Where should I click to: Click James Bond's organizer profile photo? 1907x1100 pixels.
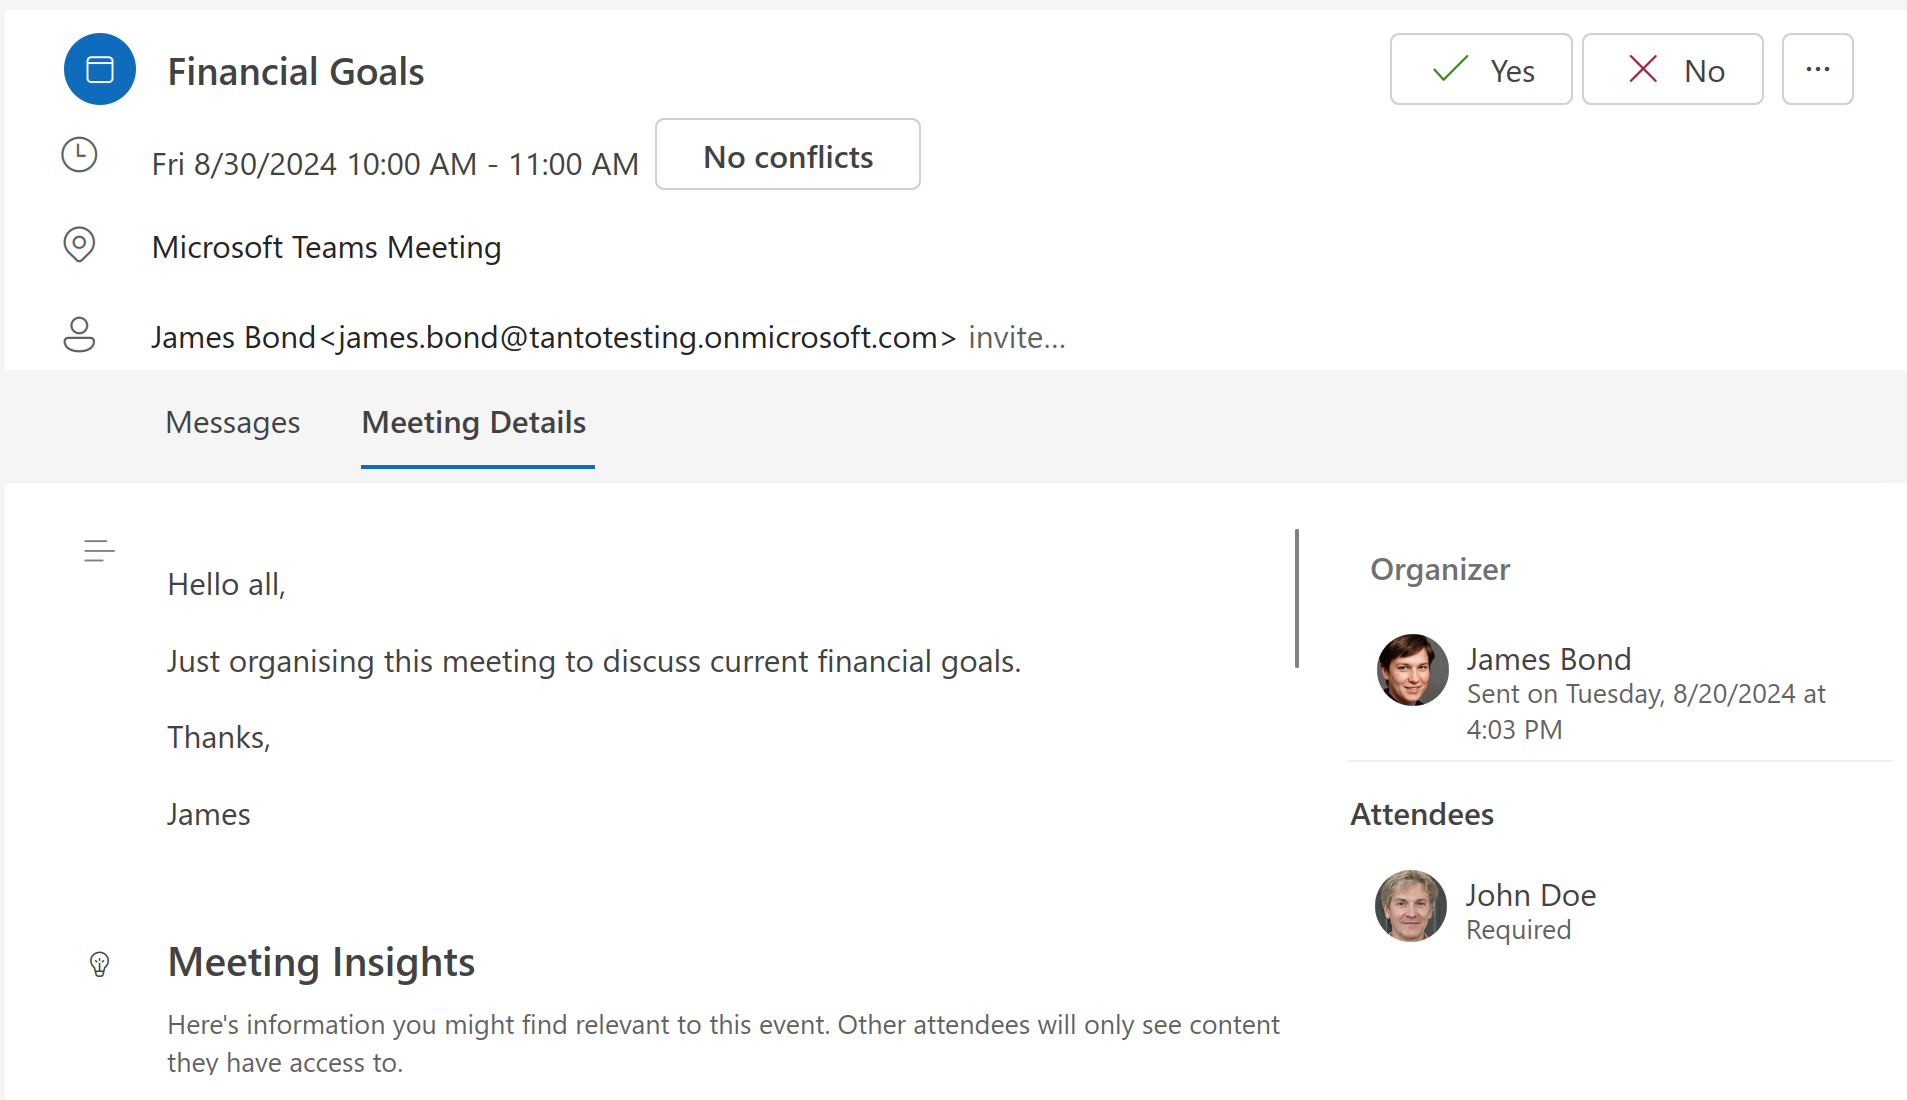(x=1412, y=670)
